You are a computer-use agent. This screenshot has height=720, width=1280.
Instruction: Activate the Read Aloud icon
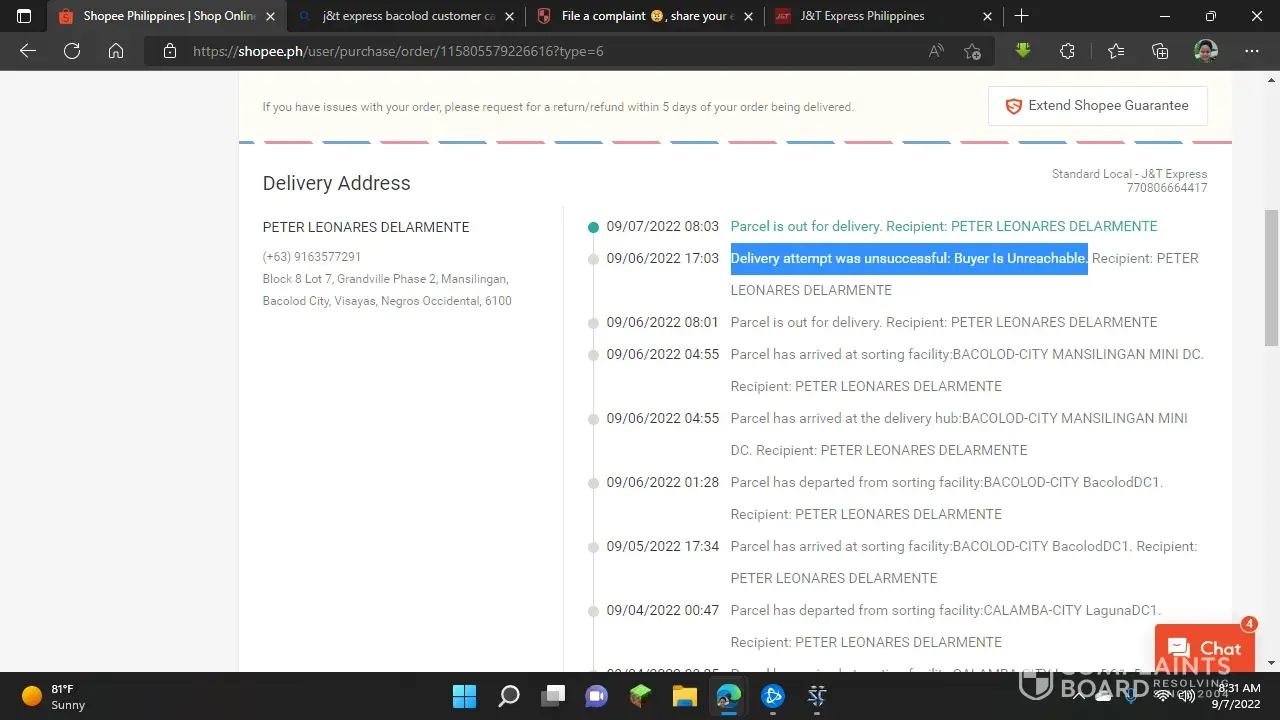(936, 51)
